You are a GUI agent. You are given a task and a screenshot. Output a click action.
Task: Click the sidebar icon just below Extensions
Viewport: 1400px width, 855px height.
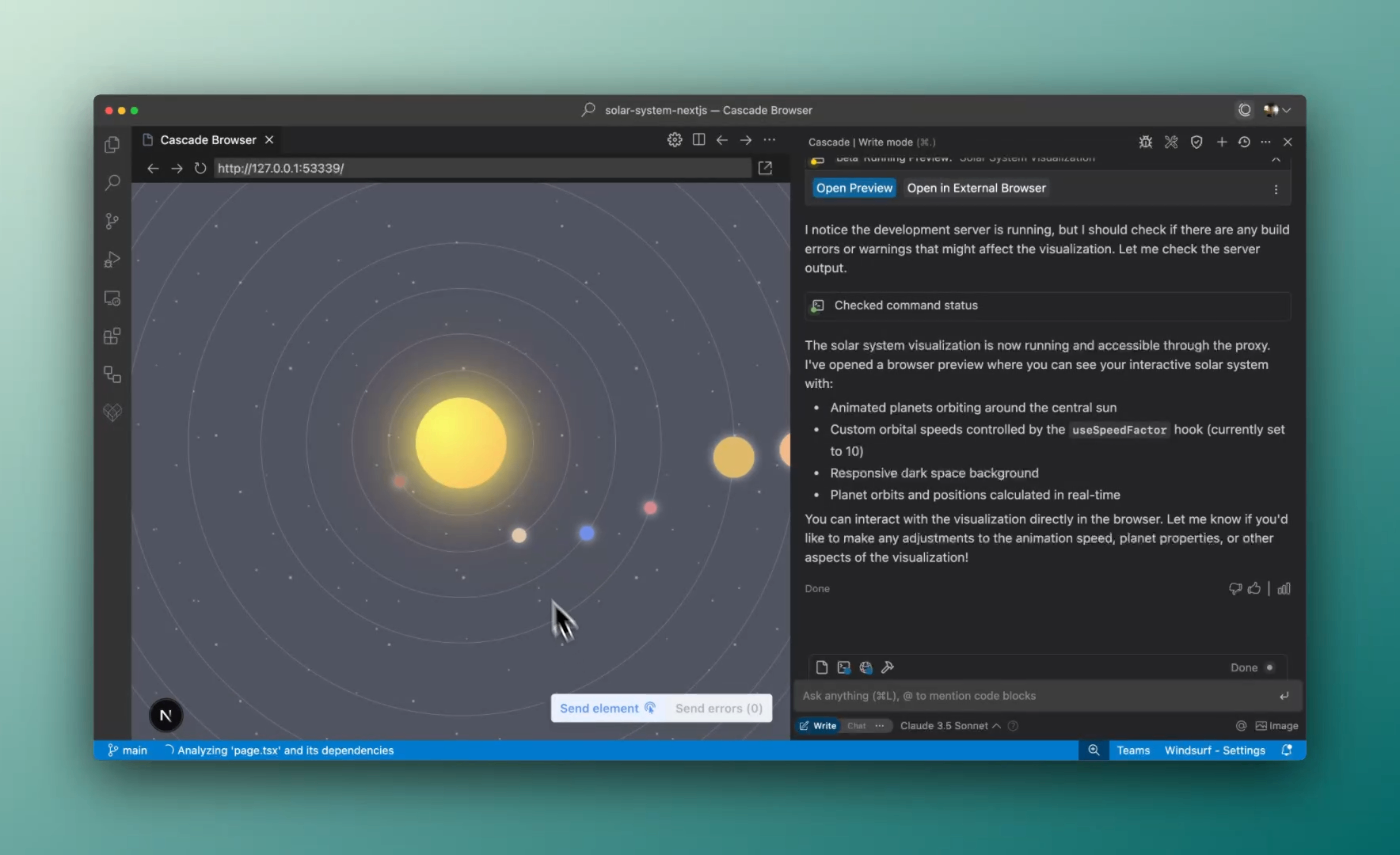click(x=112, y=374)
